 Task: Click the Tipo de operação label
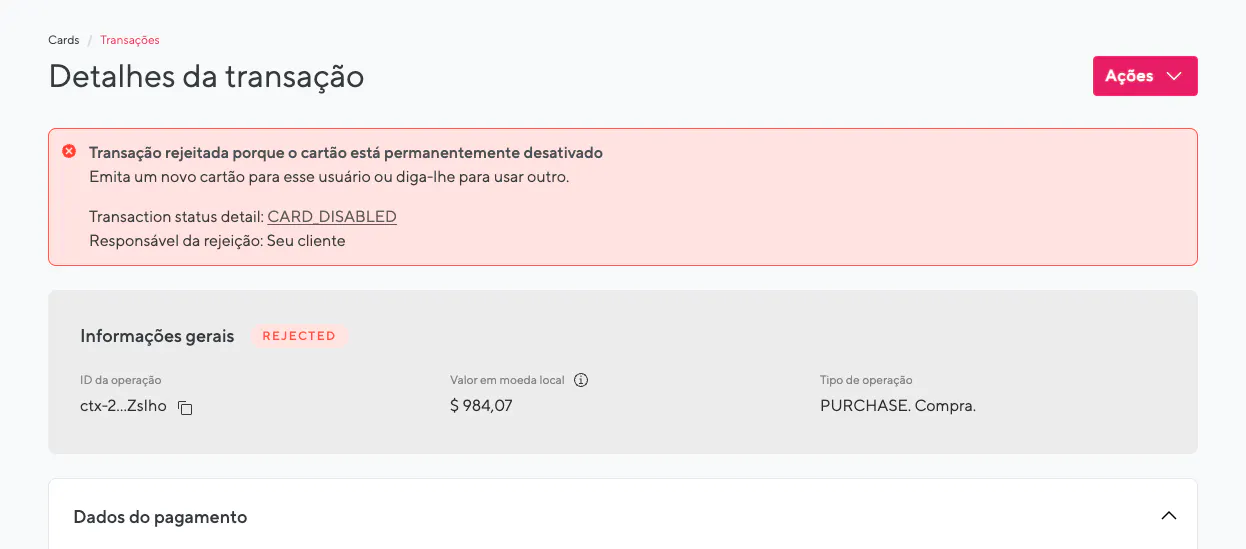click(x=866, y=380)
